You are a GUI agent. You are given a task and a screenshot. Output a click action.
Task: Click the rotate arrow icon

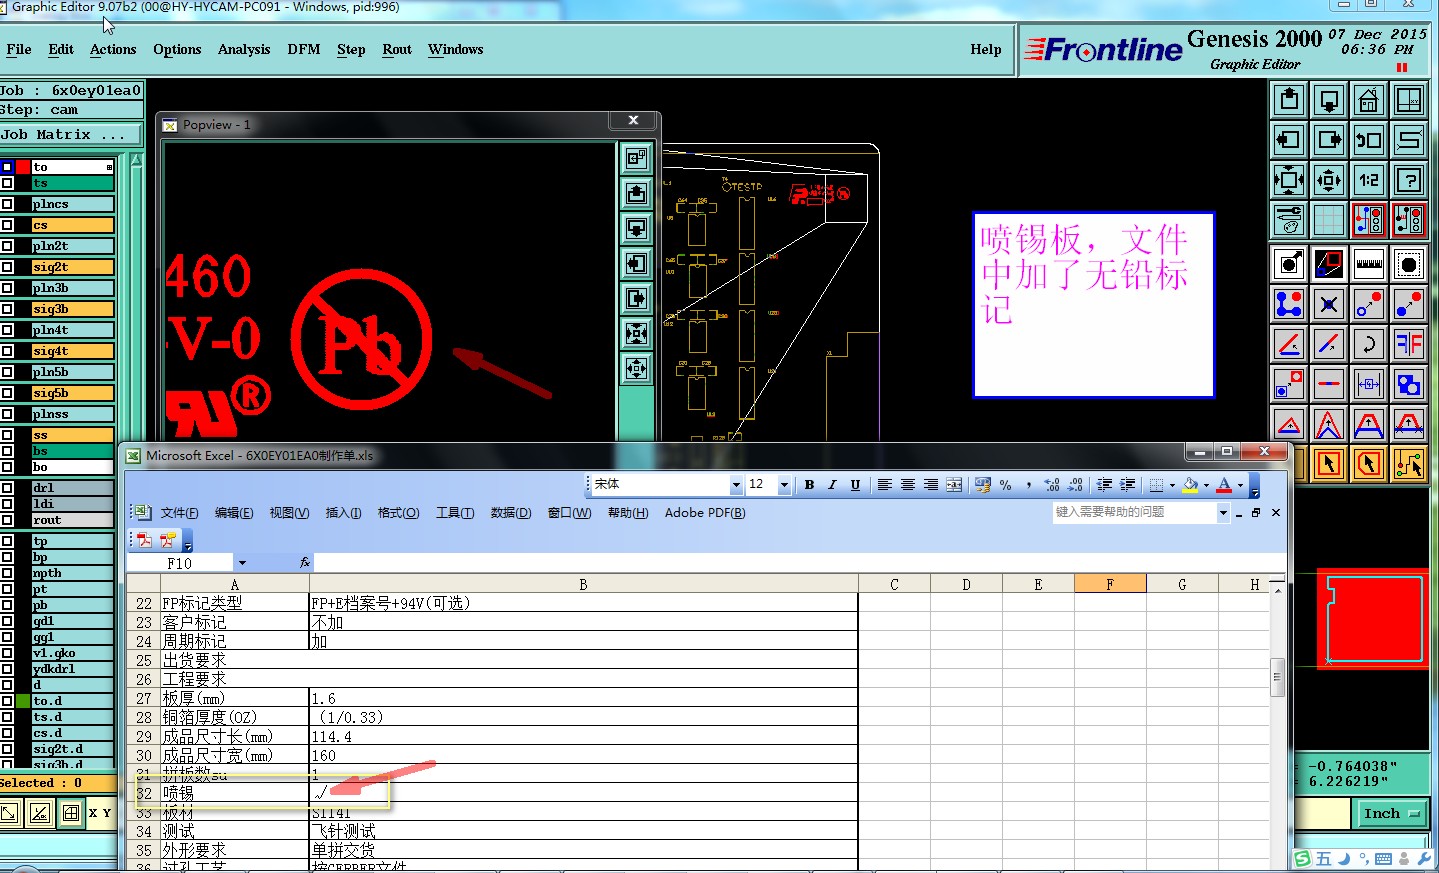1369,344
